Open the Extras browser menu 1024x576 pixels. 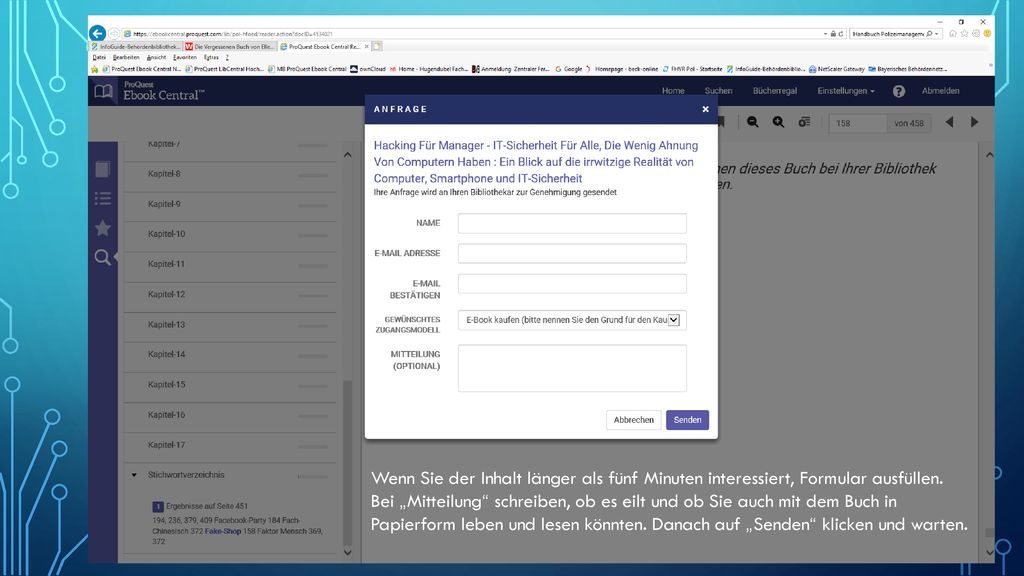click(x=211, y=57)
